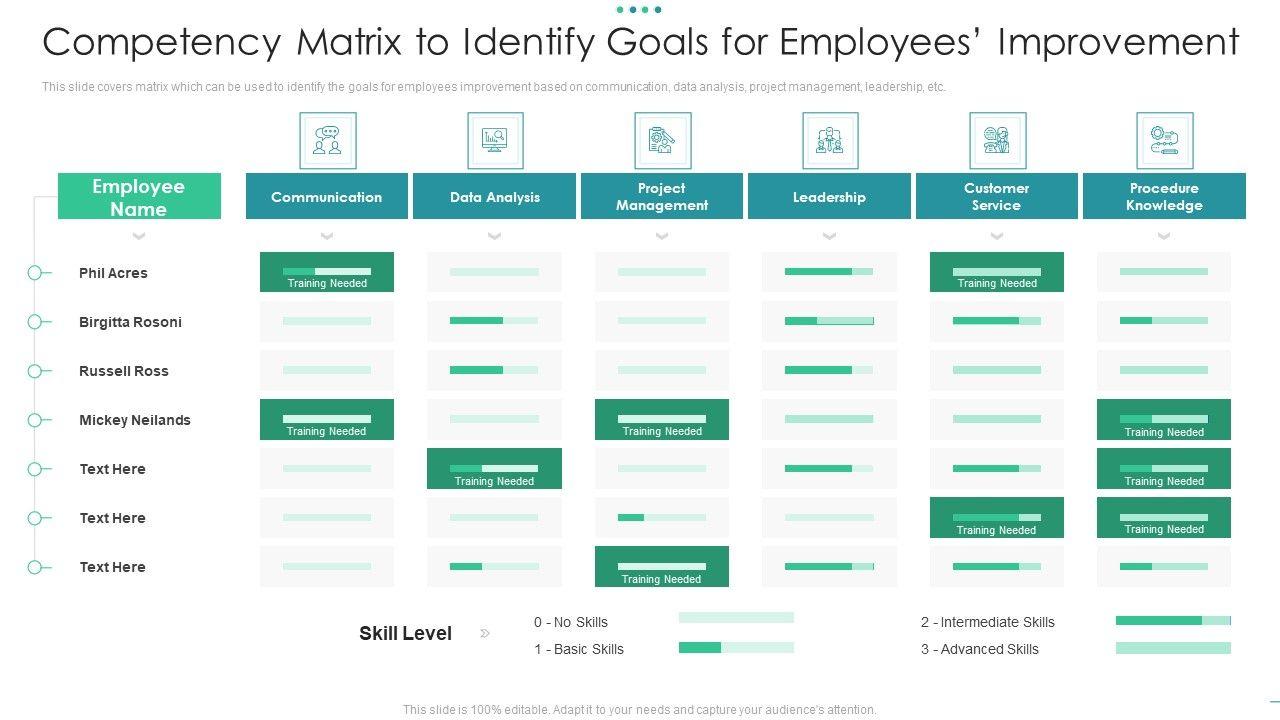Click the '1 - Basic Skills' legend text
The height and width of the screenshot is (720, 1280).
point(579,649)
